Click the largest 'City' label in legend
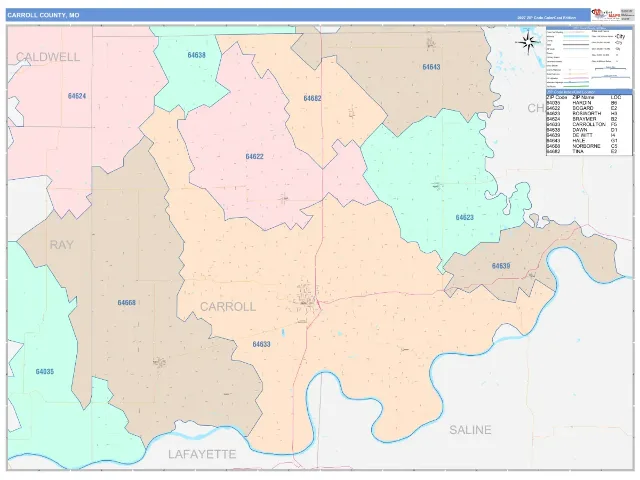The width and height of the screenshot is (640, 480). coord(620,36)
